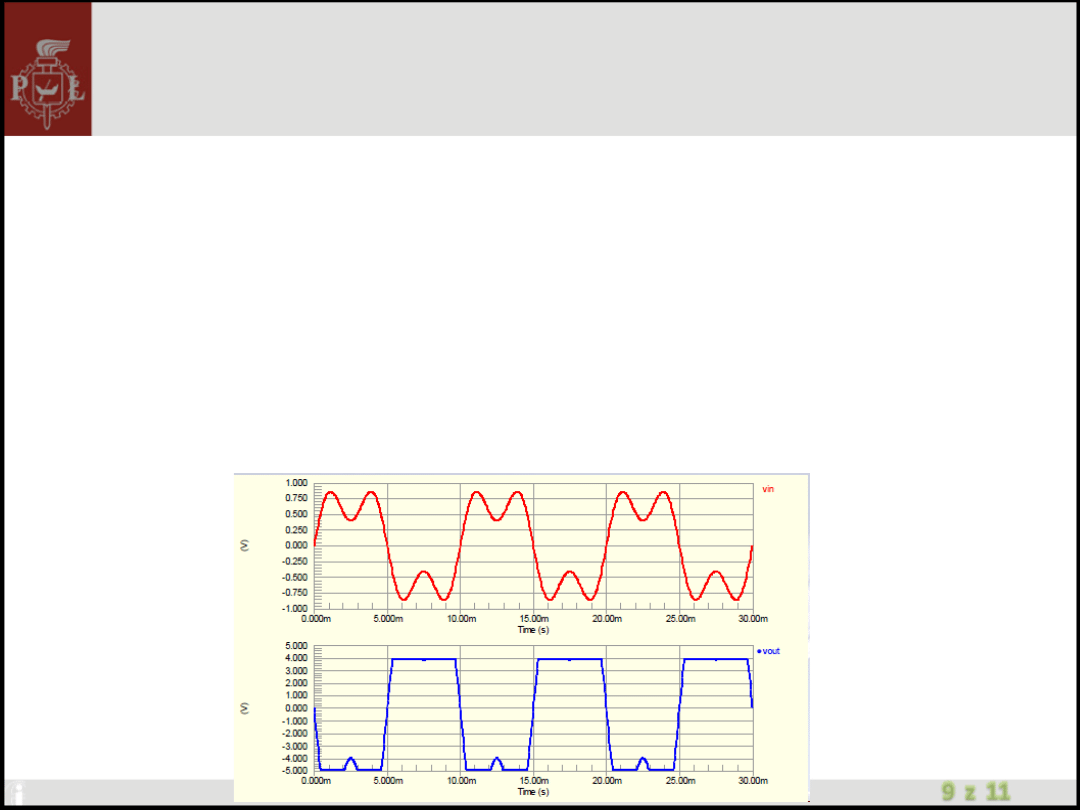Click the 25.00m tick on vout chart
Viewport: 1080px width, 810px height.
tap(680, 781)
